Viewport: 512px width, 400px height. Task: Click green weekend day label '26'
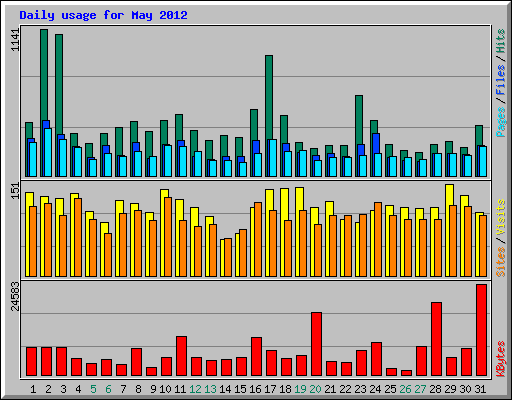tap(405, 389)
